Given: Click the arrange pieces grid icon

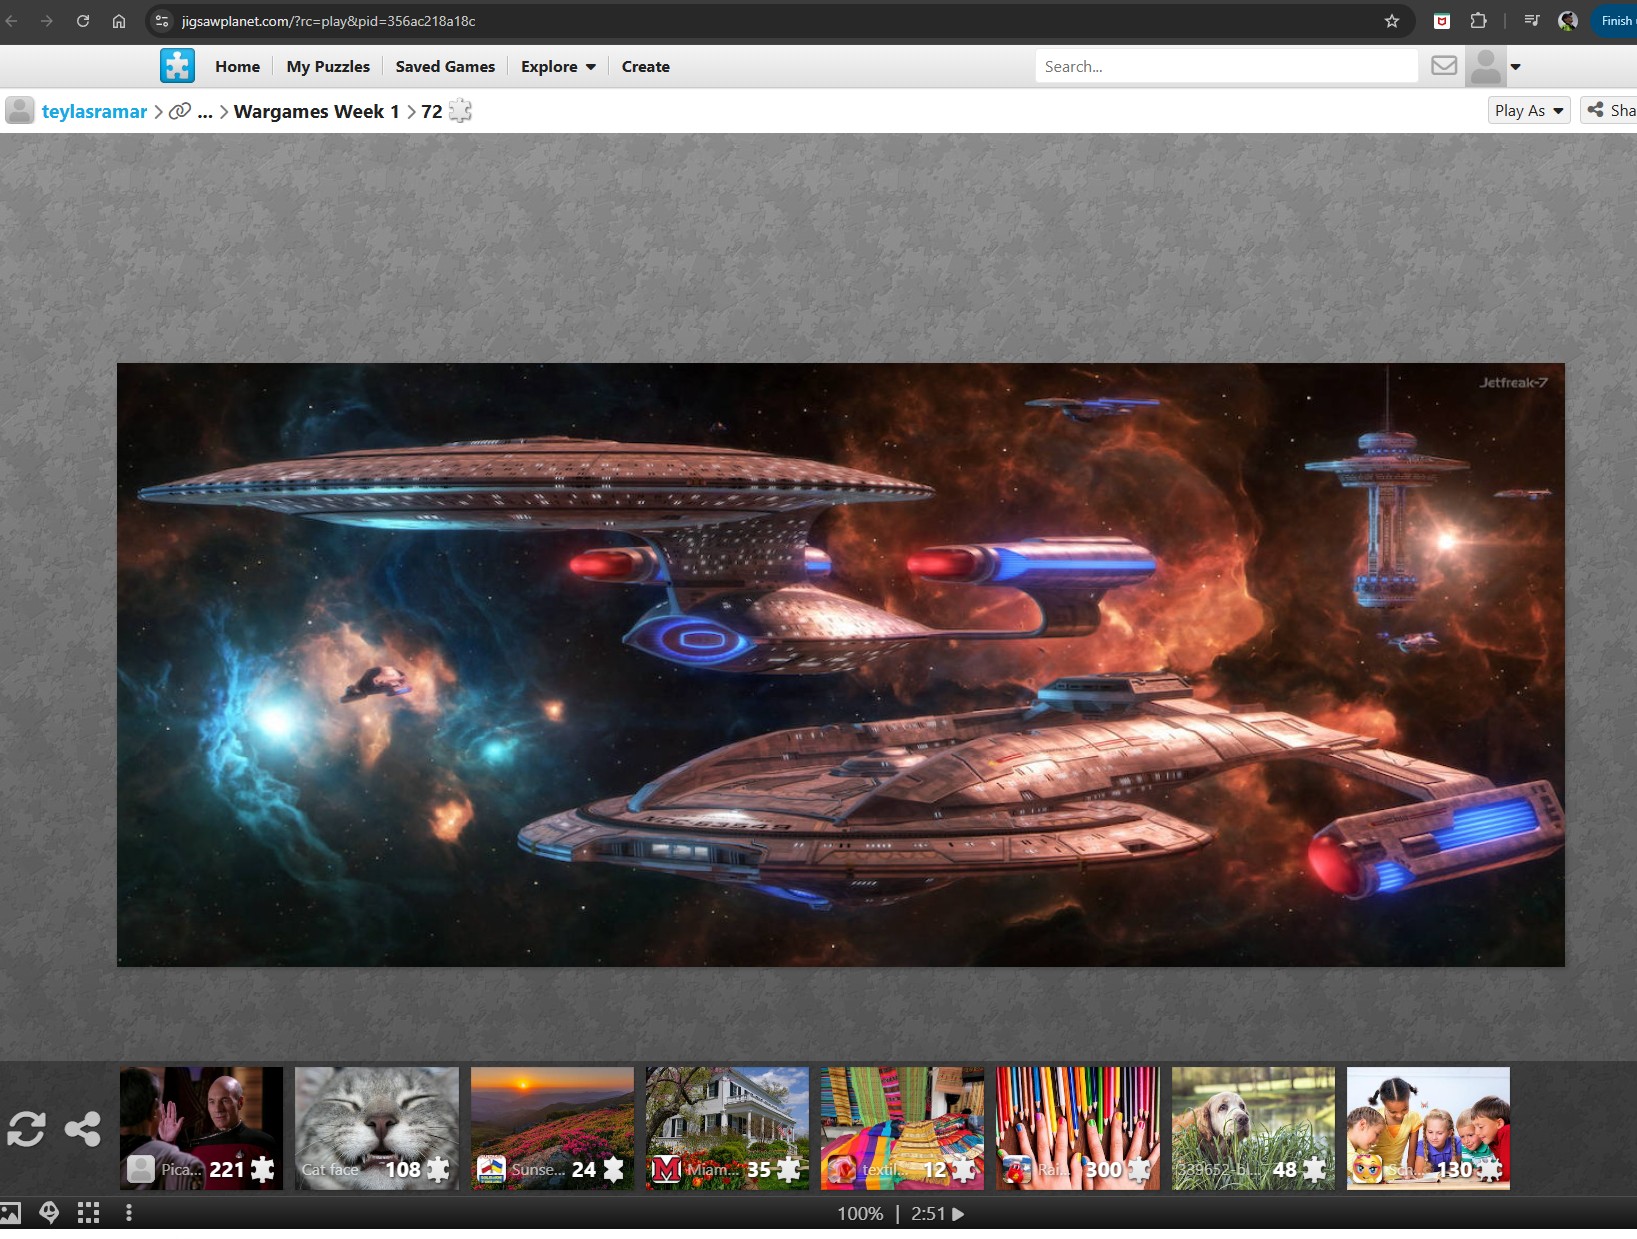Looking at the screenshot, I should tap(89, 1213).
